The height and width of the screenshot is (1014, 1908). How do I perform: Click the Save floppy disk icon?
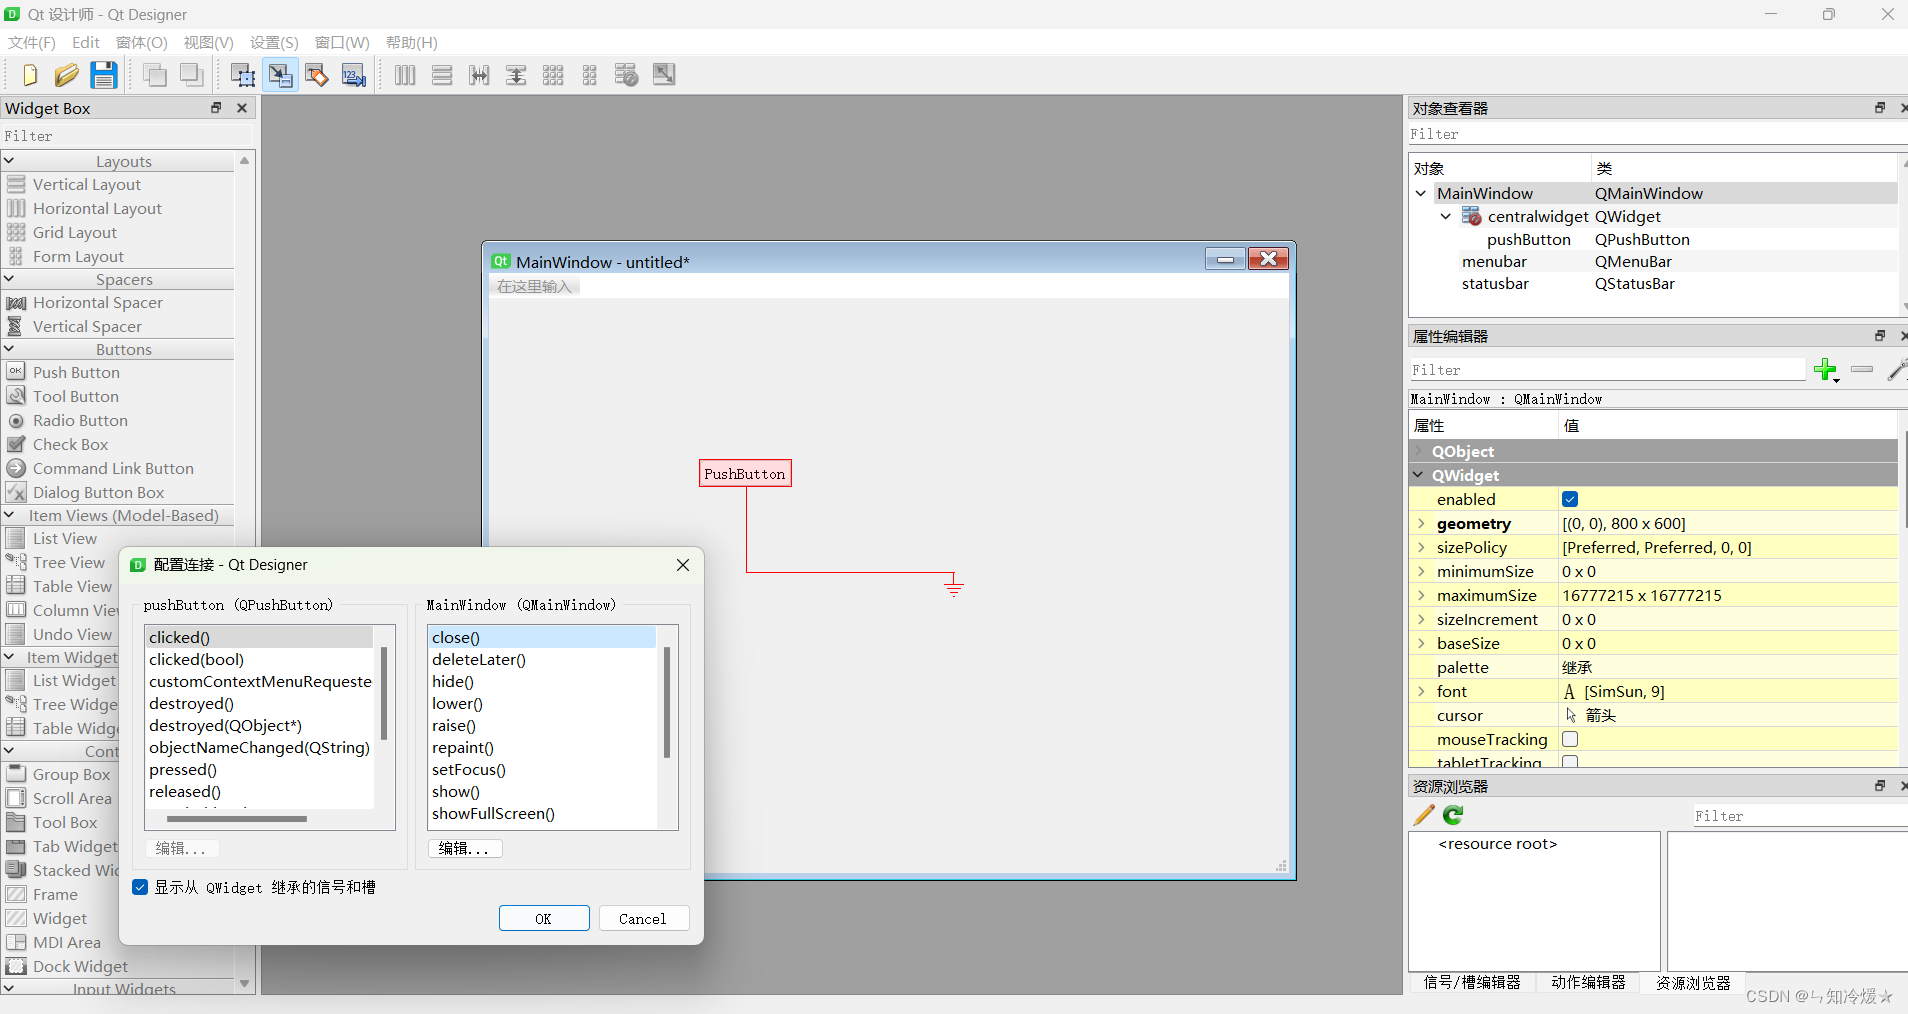pyautogui.click(x=104, y=75)
